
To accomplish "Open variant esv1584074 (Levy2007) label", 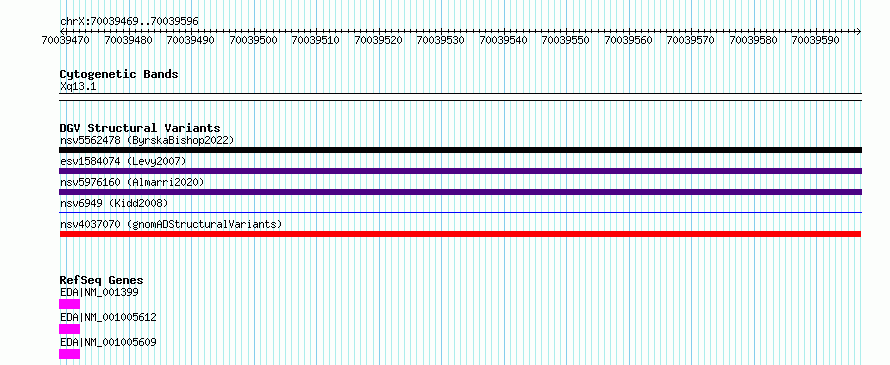I will (123, 162).
